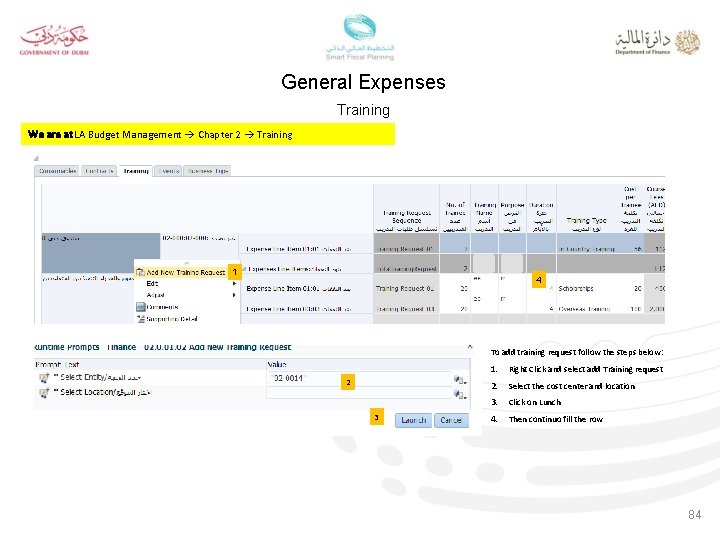
Task: Click the Cancel button
Action: coord(450,420)
